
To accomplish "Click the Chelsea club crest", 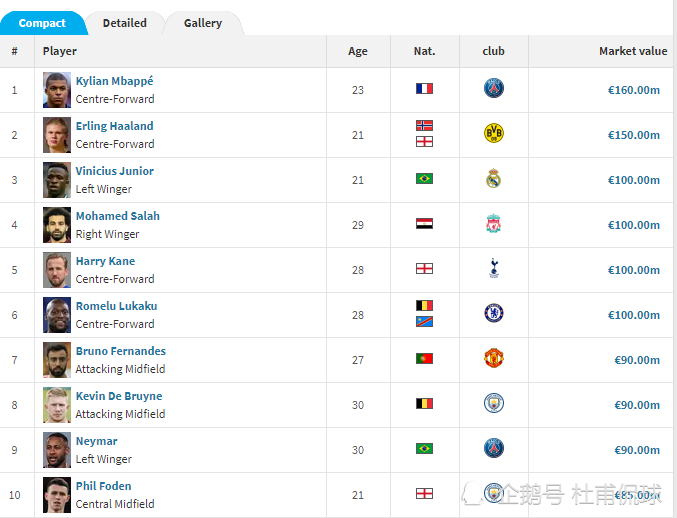I will click(x=494, y=313).
